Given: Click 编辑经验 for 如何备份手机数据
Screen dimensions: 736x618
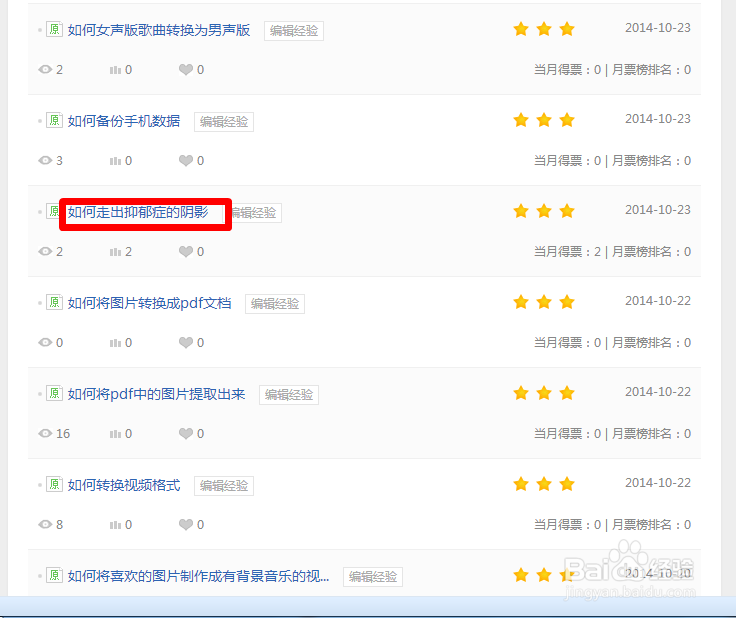Looking at the screenshot, I should click(x=224, y=122).
